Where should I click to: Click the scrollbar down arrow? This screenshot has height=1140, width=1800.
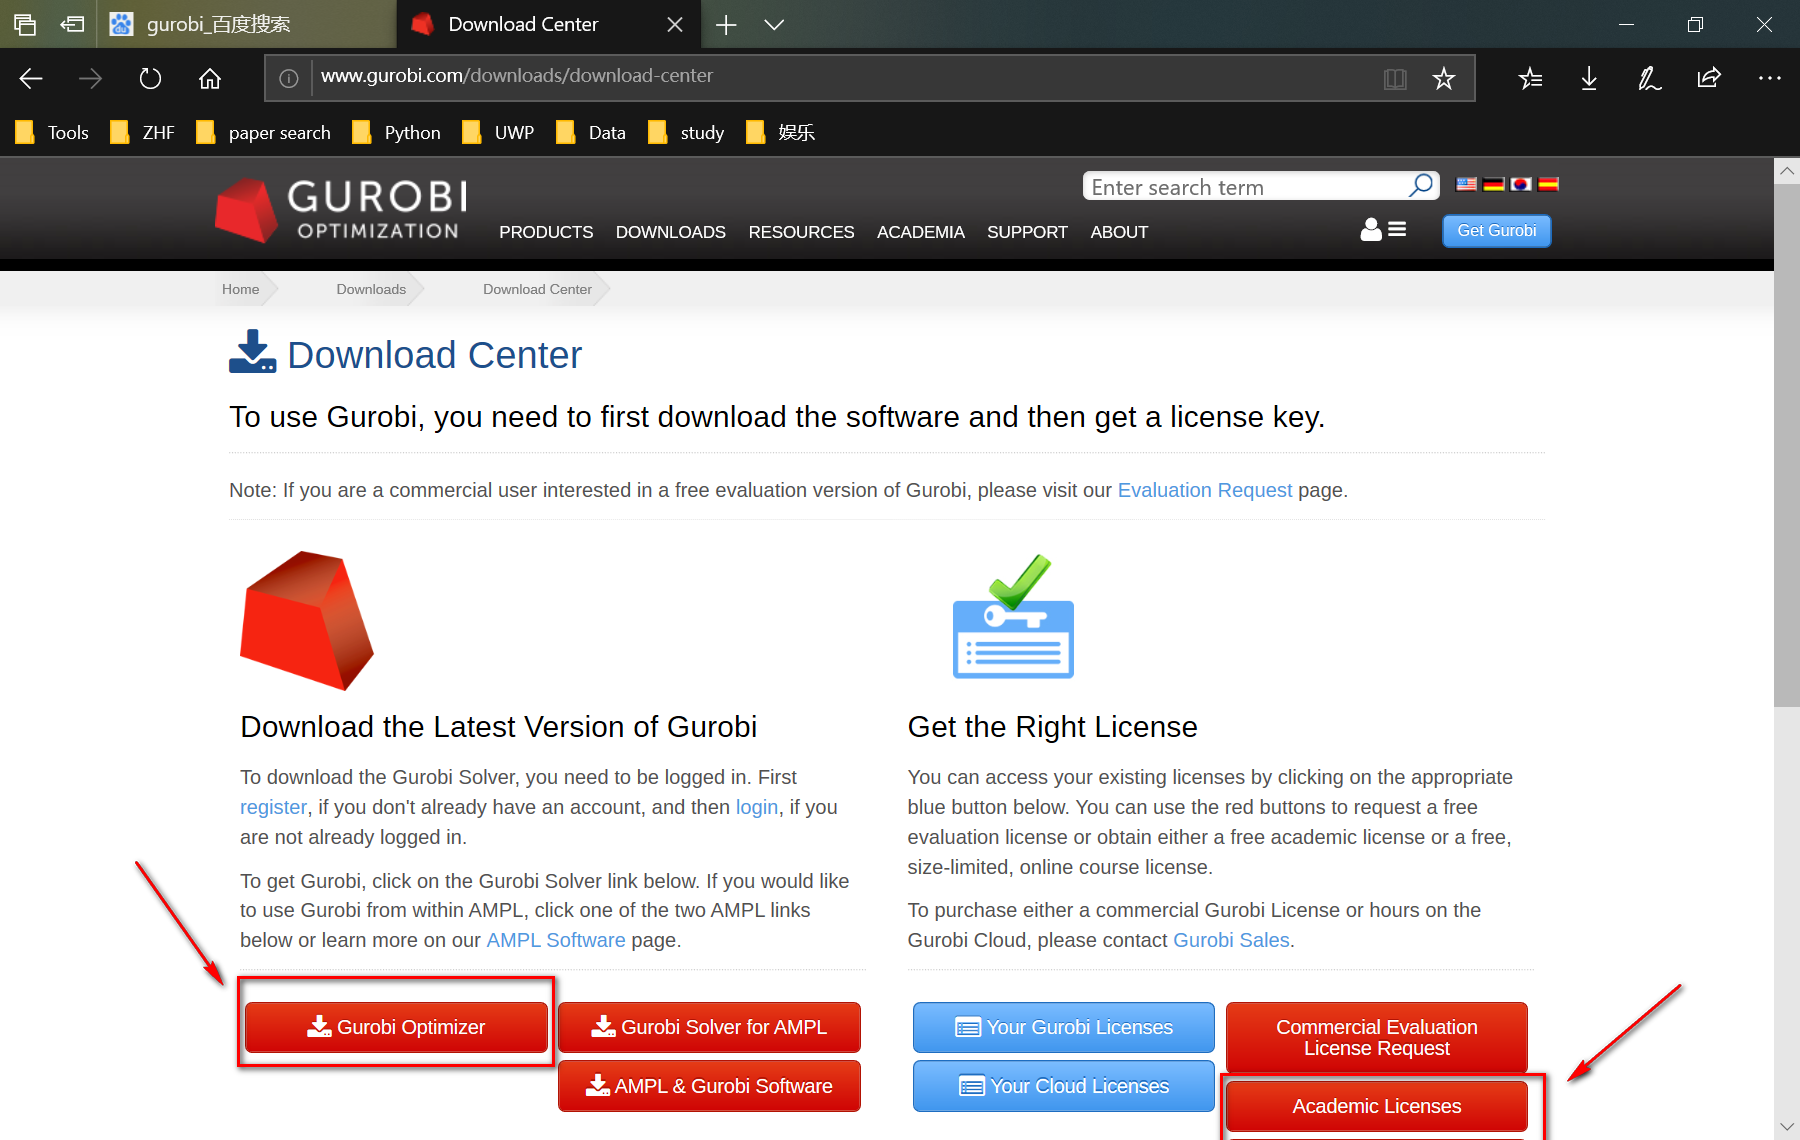1787,1127
